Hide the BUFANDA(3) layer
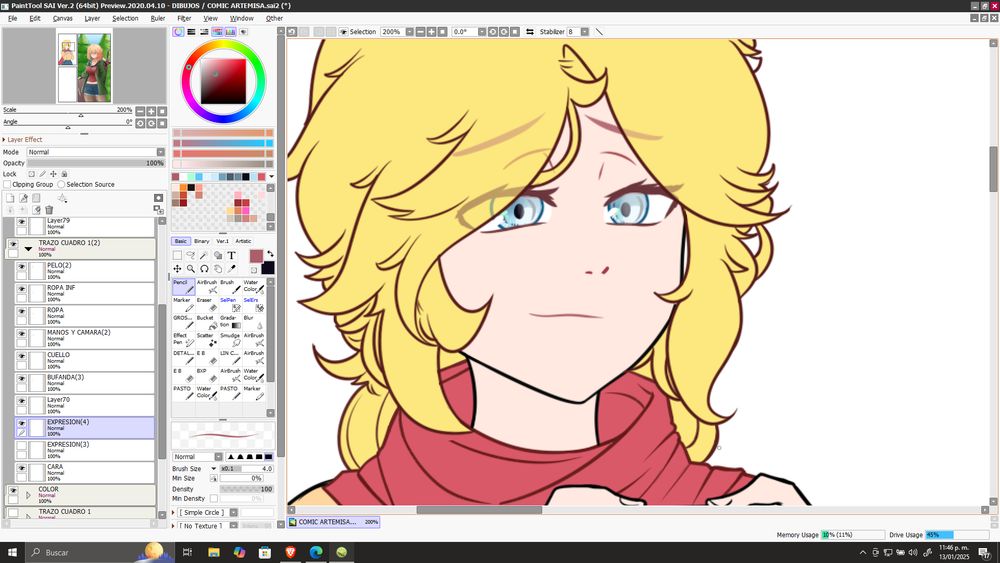The height and width of the screenshot is (563, 1000). 21,378
